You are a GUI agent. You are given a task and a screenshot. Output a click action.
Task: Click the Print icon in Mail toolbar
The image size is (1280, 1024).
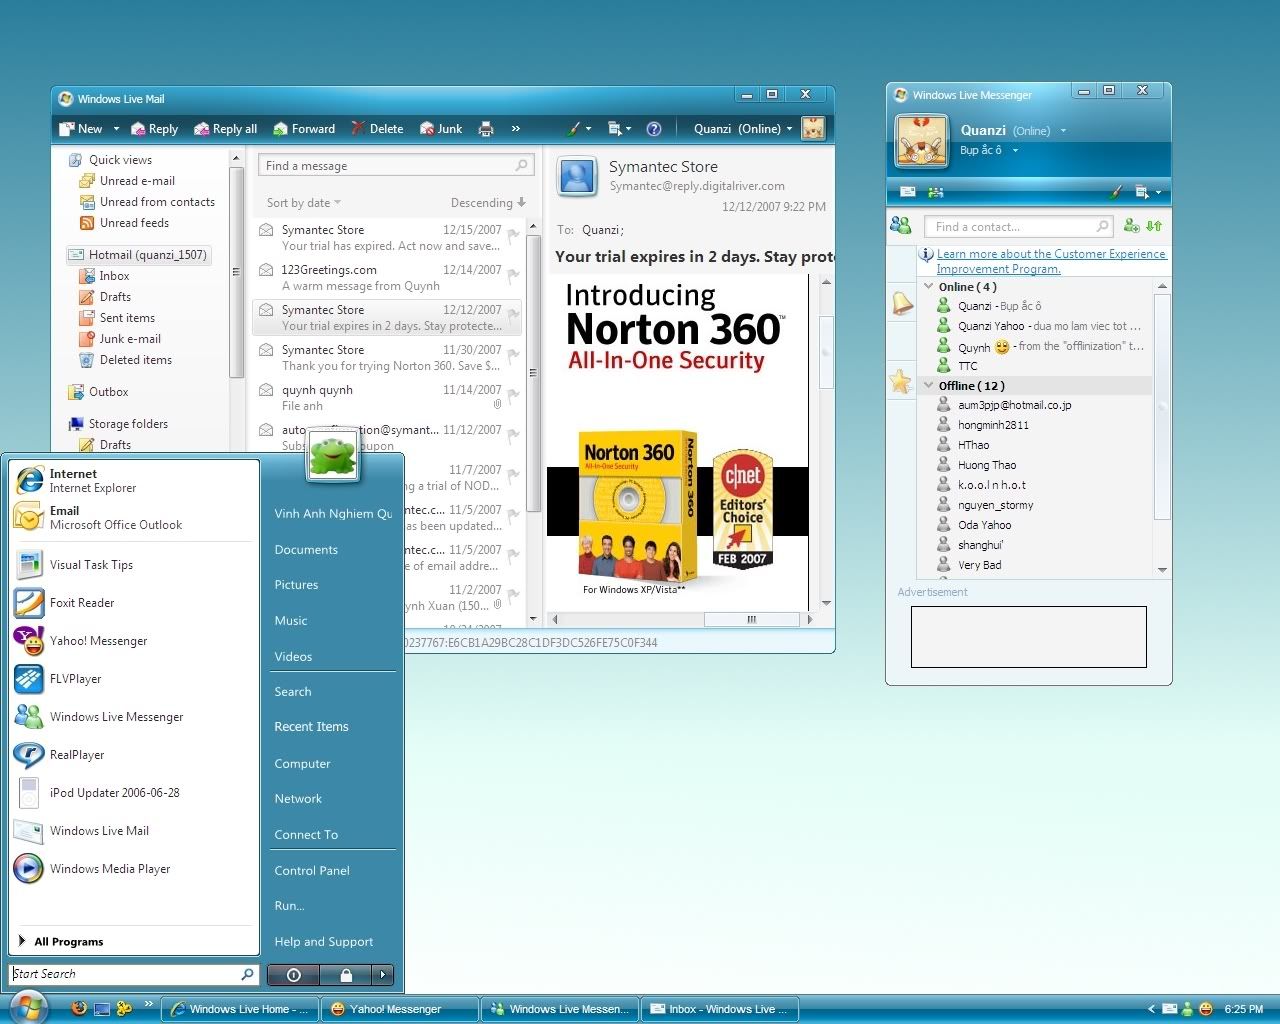tap(486, 129)
